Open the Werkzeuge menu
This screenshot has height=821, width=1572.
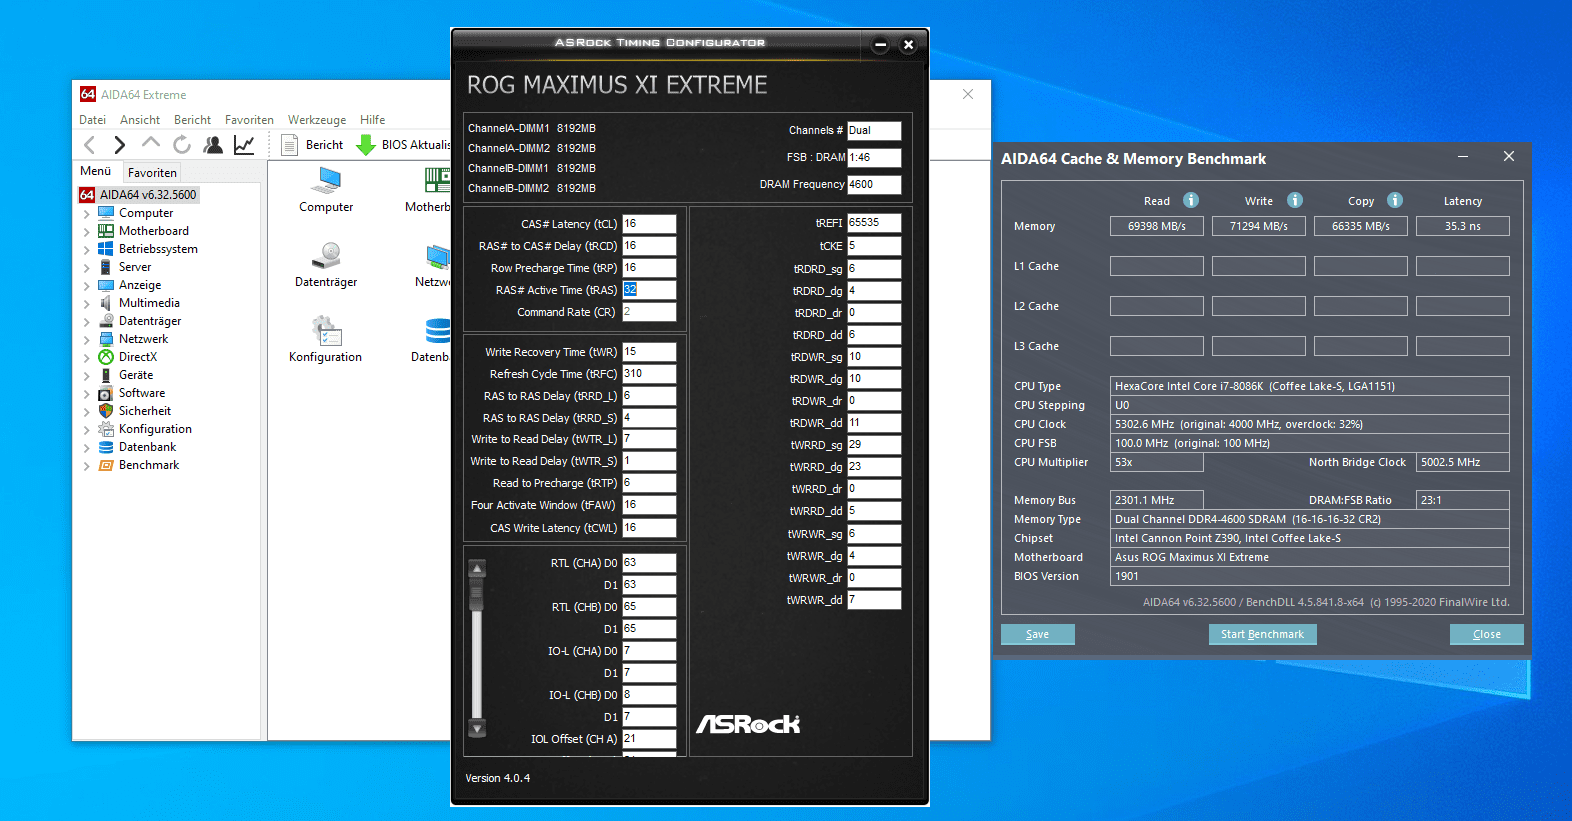pos(317,120)
